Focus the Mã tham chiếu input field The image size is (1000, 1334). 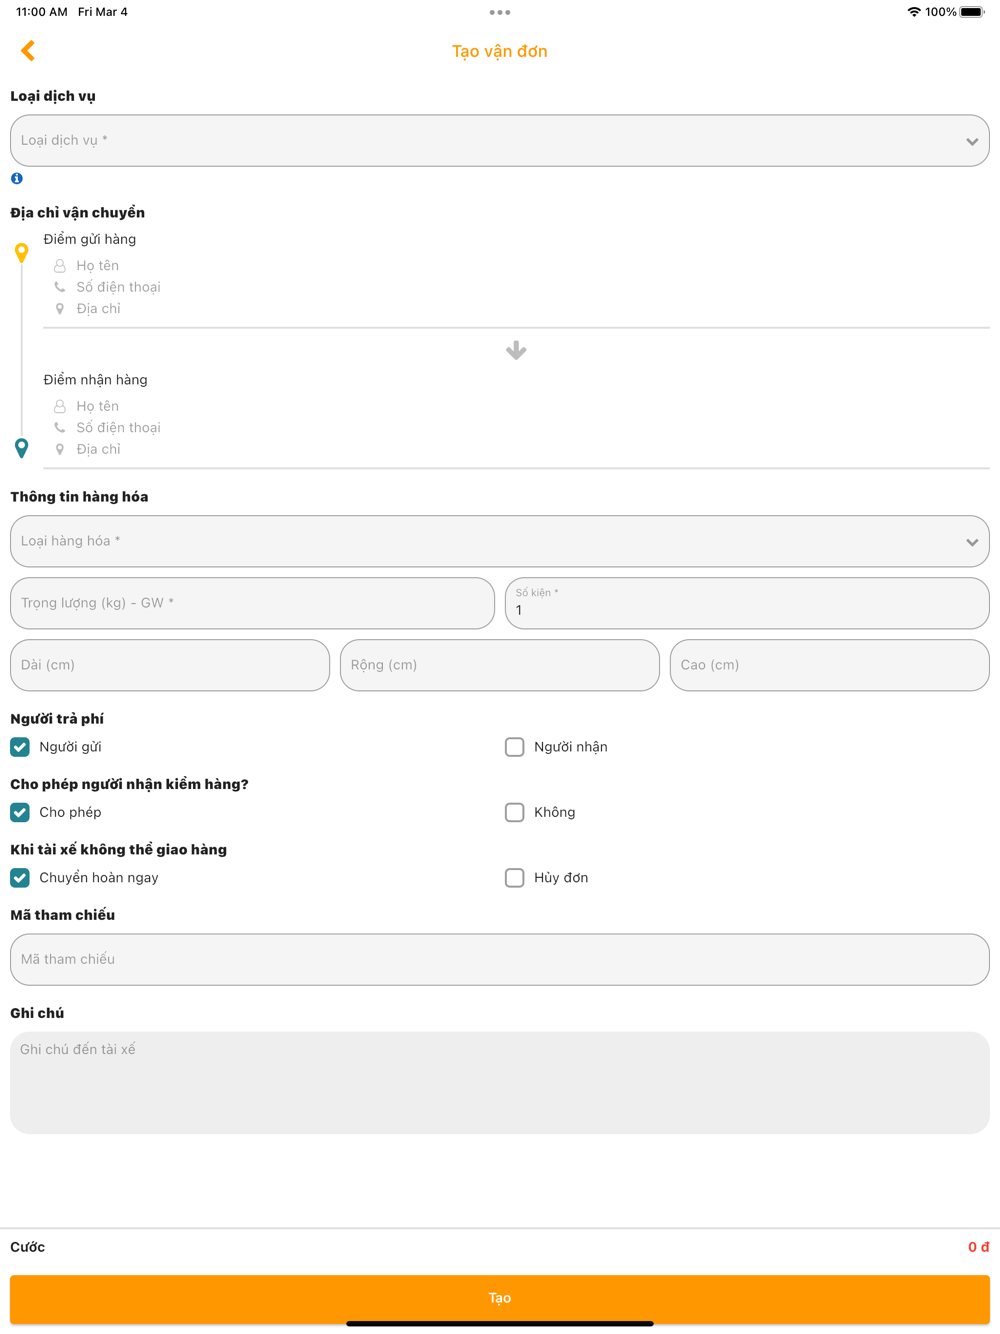(x=500, y=960)
